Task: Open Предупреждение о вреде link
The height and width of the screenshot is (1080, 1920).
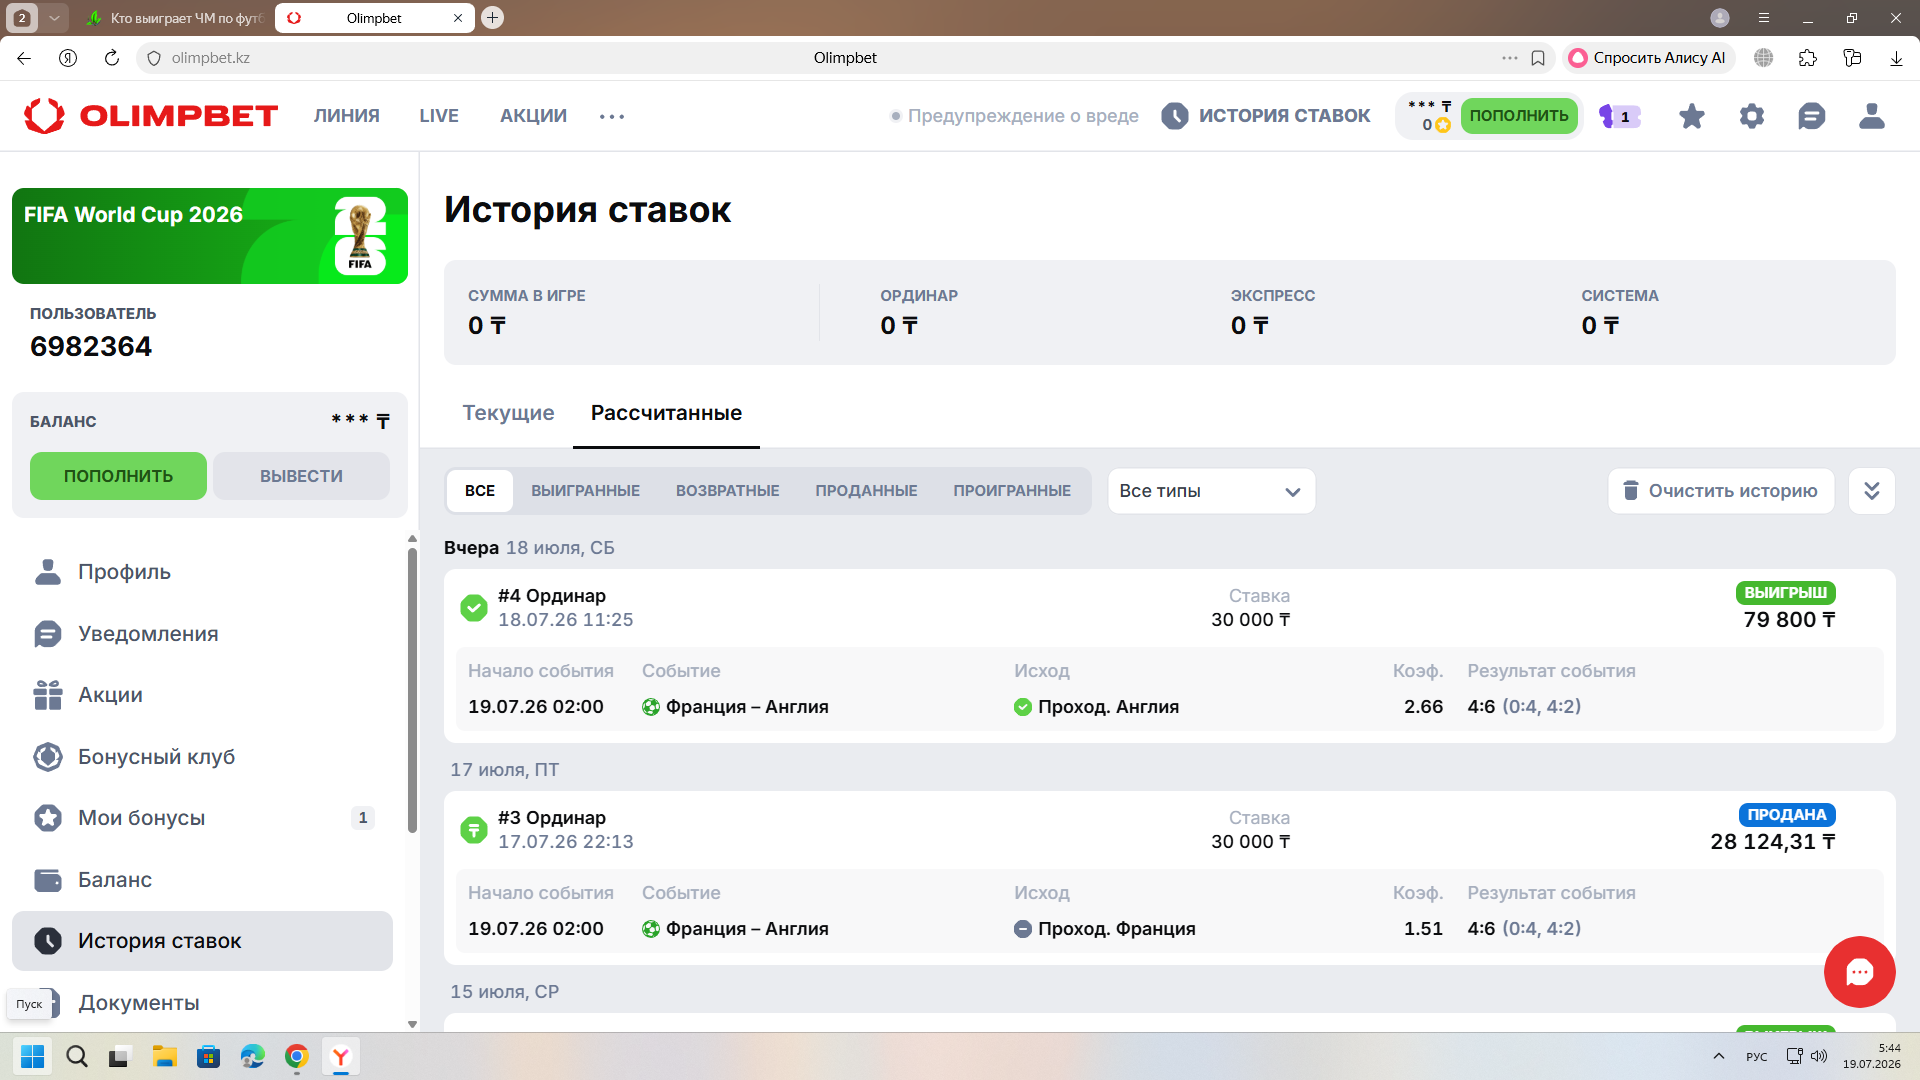Action: [x=1014, y=116]
